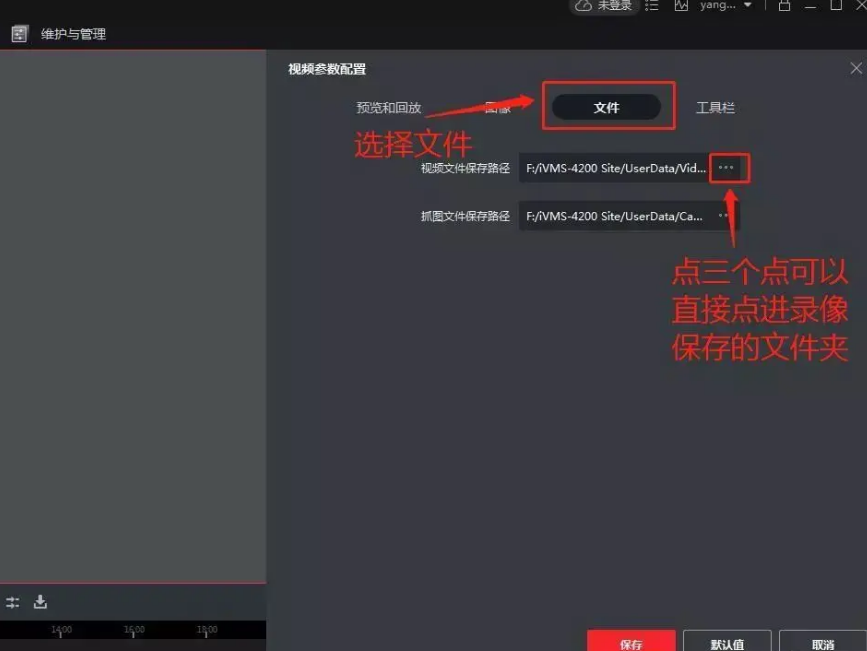Click the video file save path field
The image size is (867, 651).
tap(614, 168)
